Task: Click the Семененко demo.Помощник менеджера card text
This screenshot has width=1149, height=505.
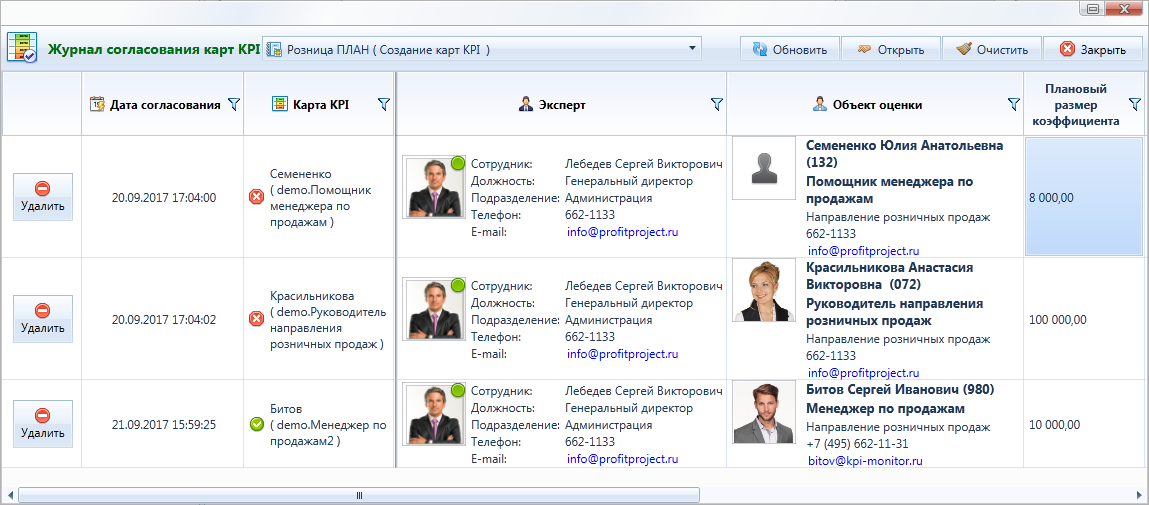Action: click(322, 198)
